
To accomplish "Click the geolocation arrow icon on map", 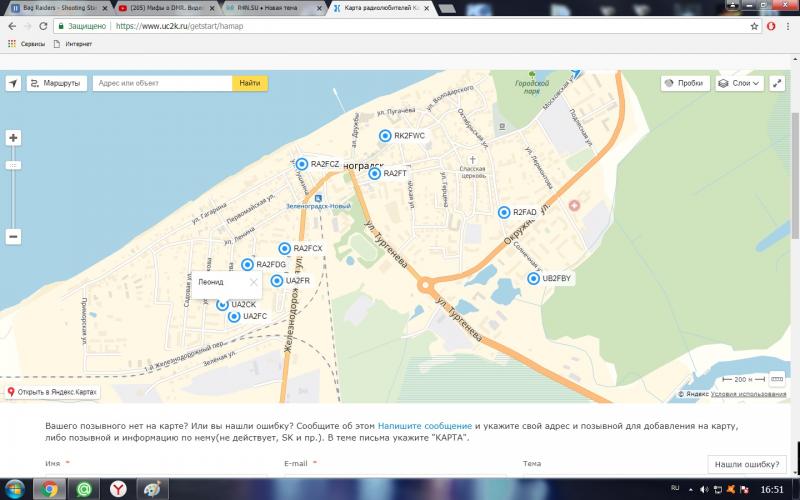I will click(x=13, y=84).
